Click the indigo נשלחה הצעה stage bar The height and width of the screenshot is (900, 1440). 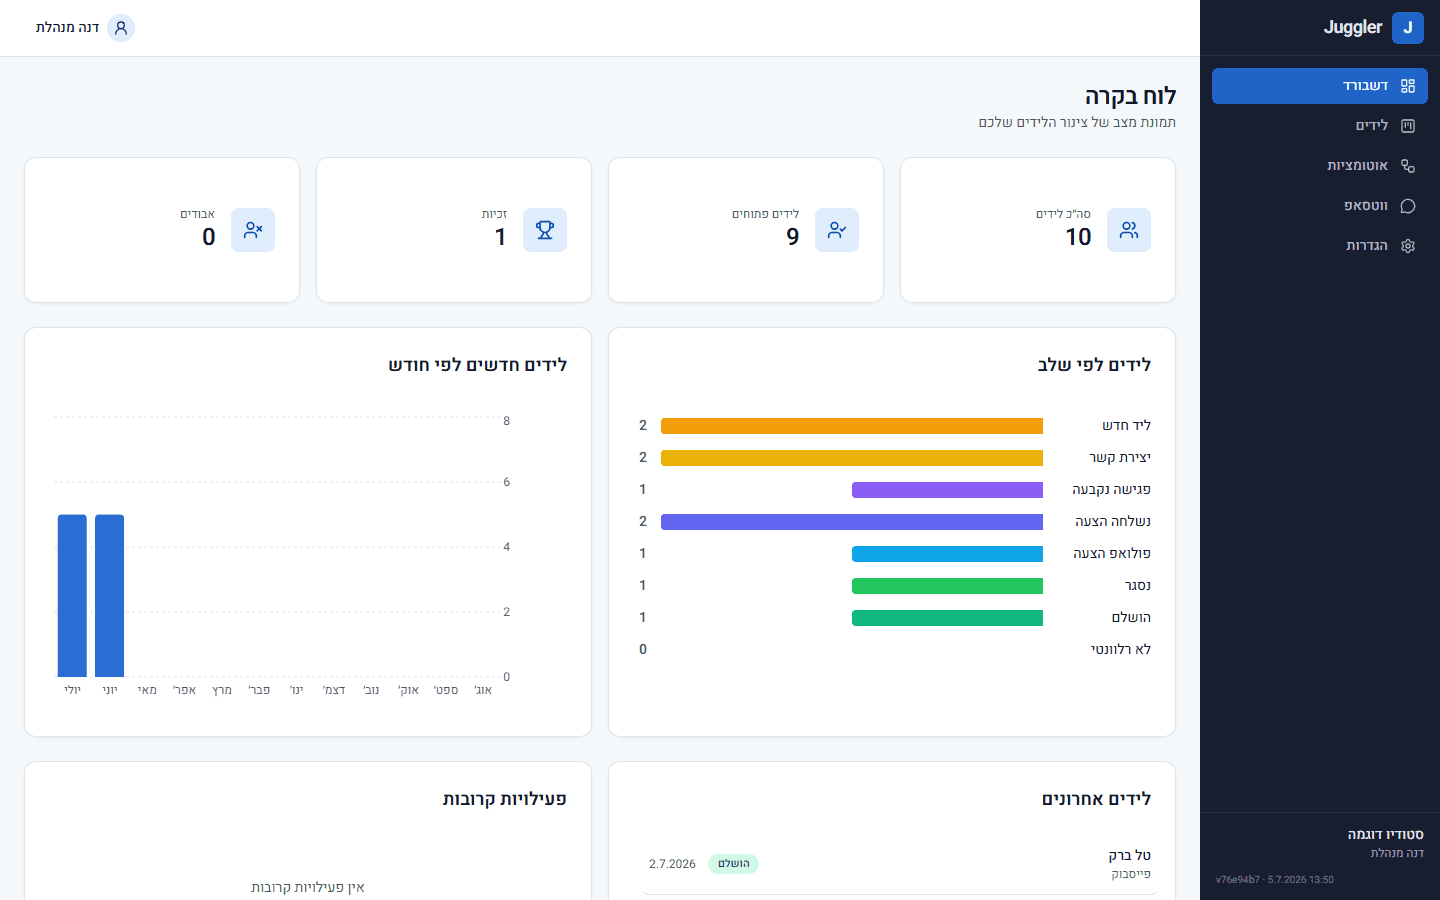point(852,522)
